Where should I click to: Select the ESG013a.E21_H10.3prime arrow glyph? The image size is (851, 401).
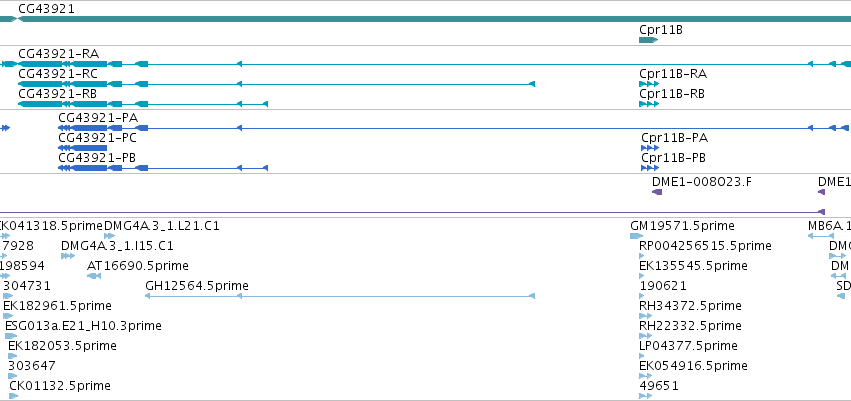coord(11,336)
